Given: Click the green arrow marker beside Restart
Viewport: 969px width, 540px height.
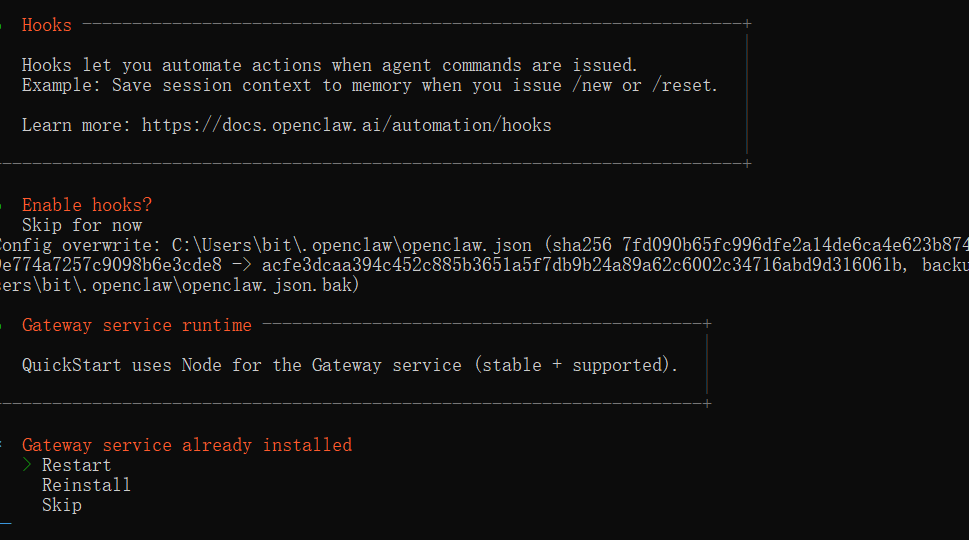Looking at the screenshot, I should (x=27, y=465).
